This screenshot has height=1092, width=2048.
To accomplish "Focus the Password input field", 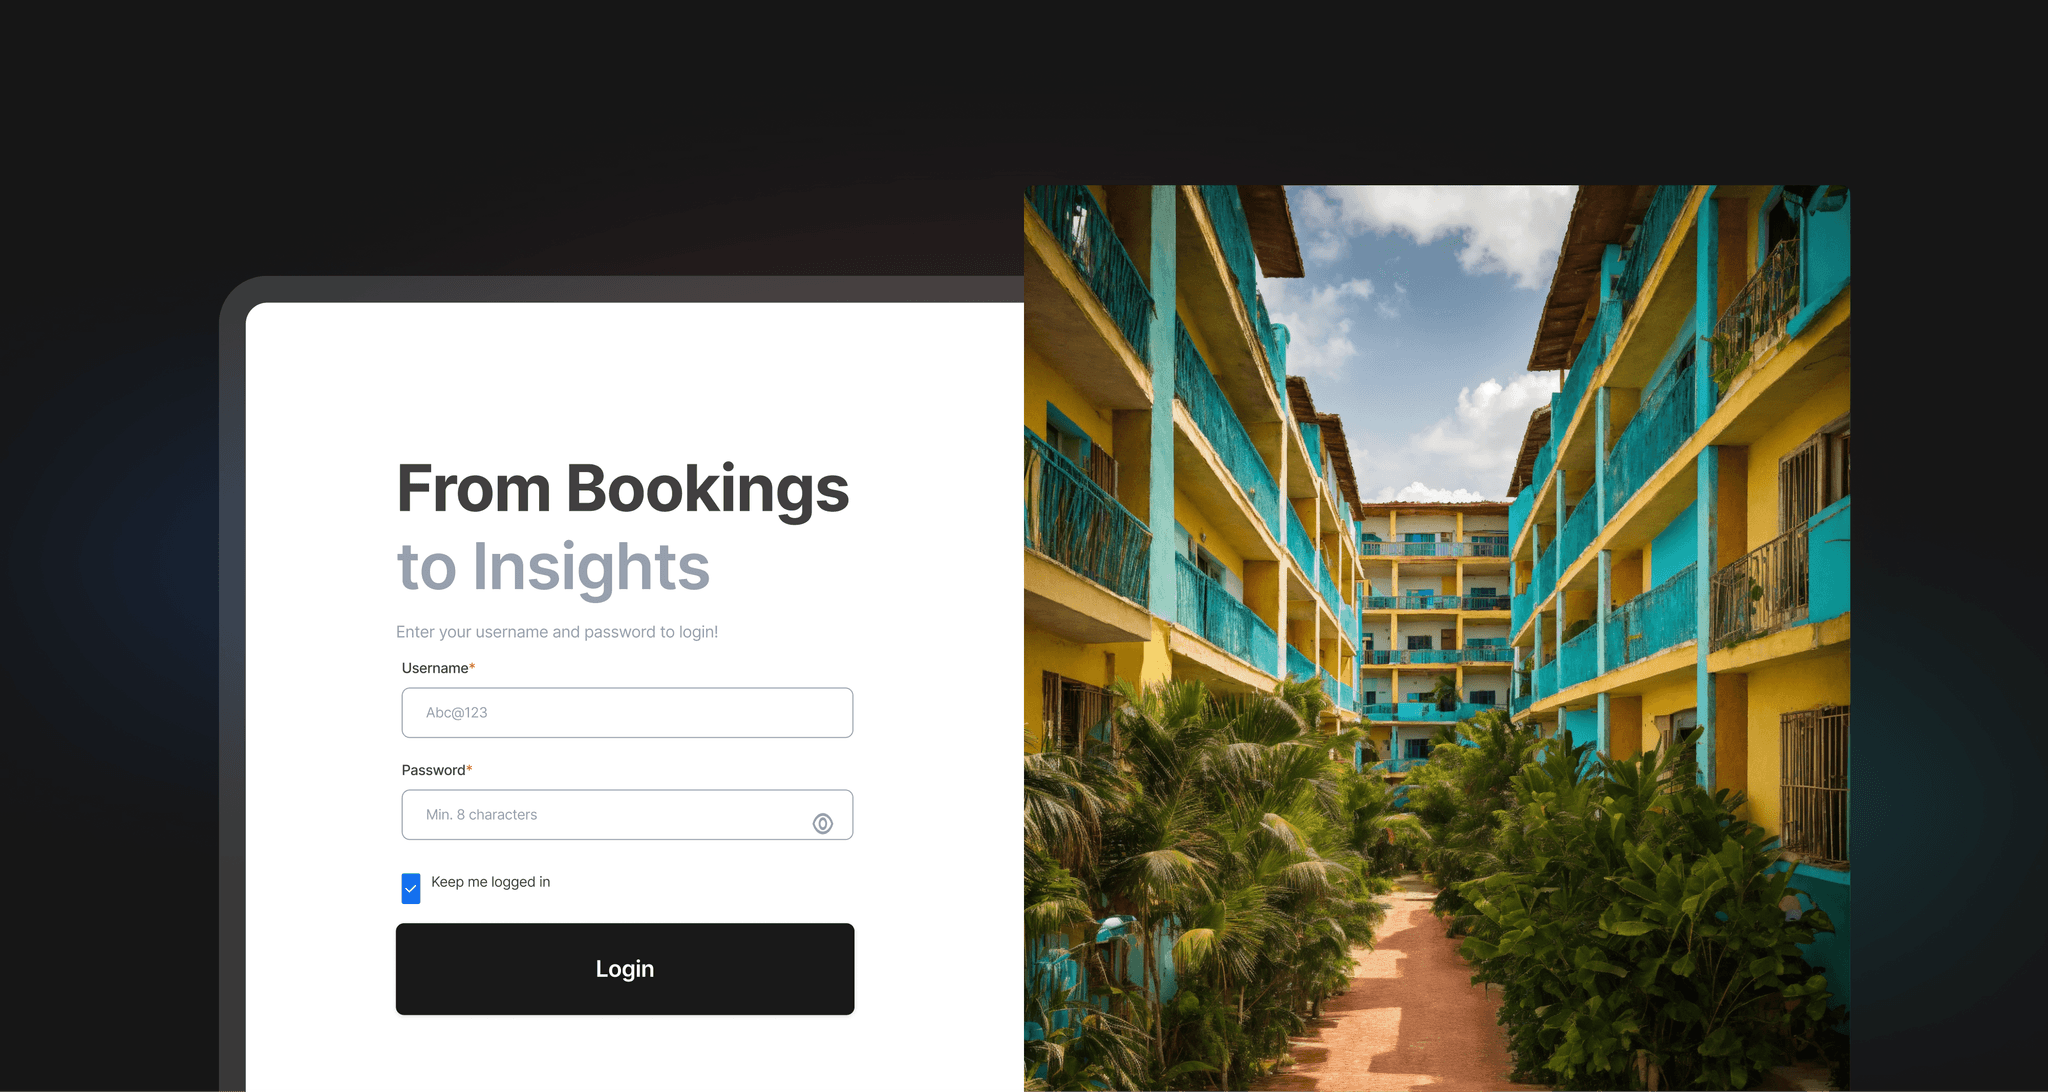I will [x=627, y=815].
